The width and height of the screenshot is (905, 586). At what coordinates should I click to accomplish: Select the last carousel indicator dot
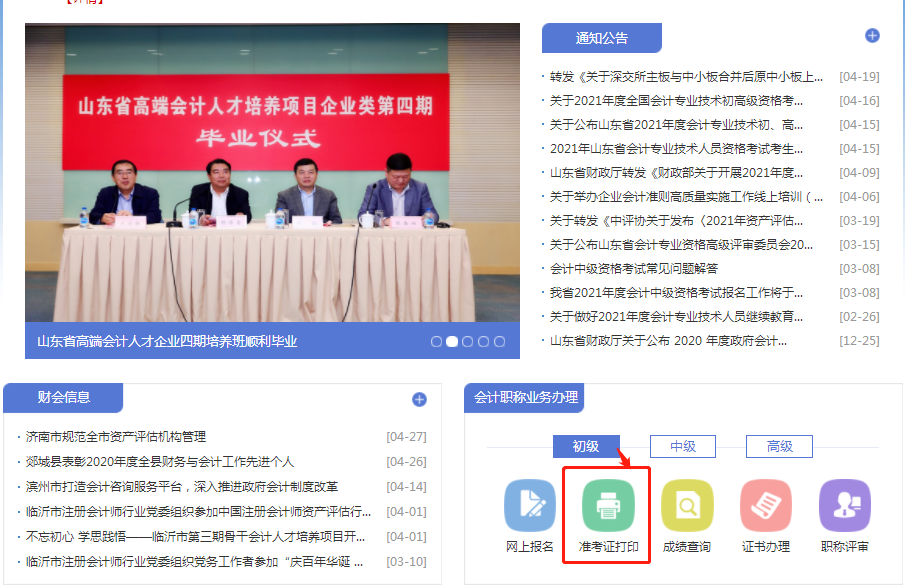[x=500, y=341]
